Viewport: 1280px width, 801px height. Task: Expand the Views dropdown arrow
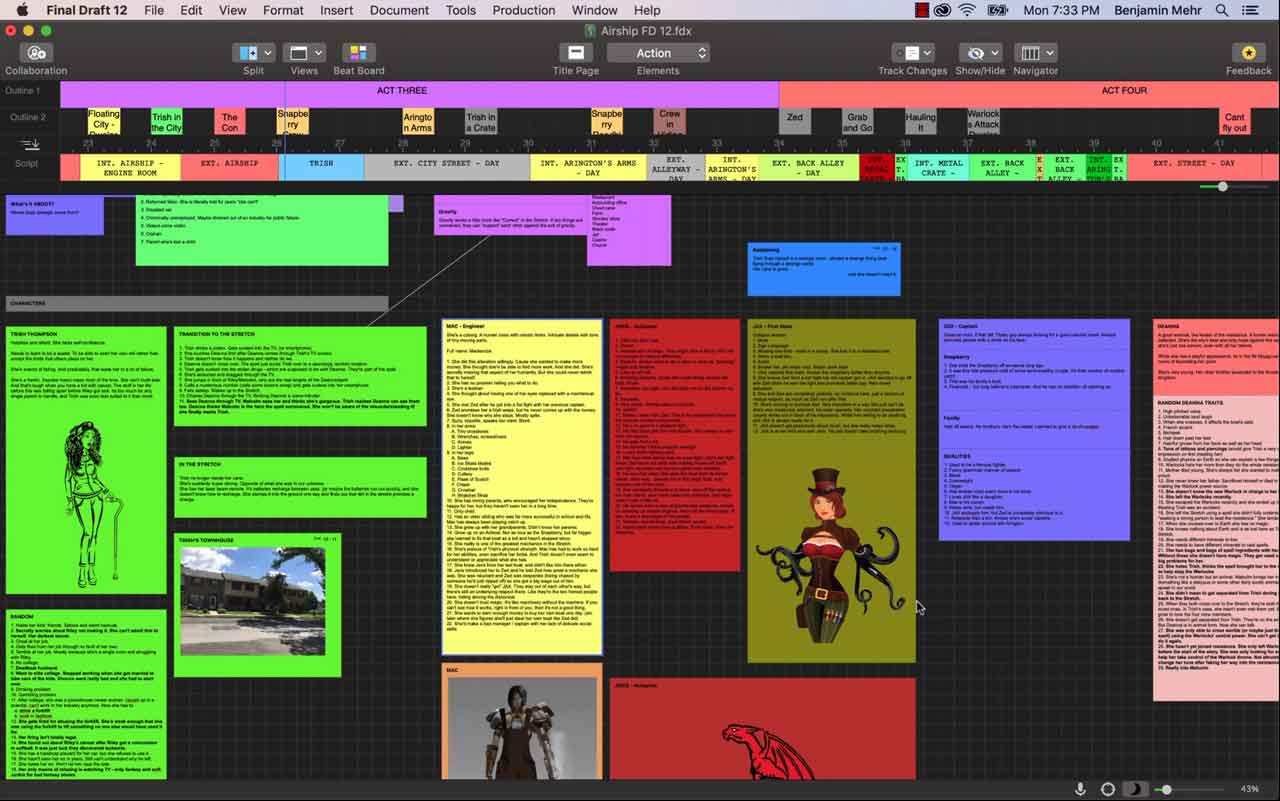tap(319, 53)
